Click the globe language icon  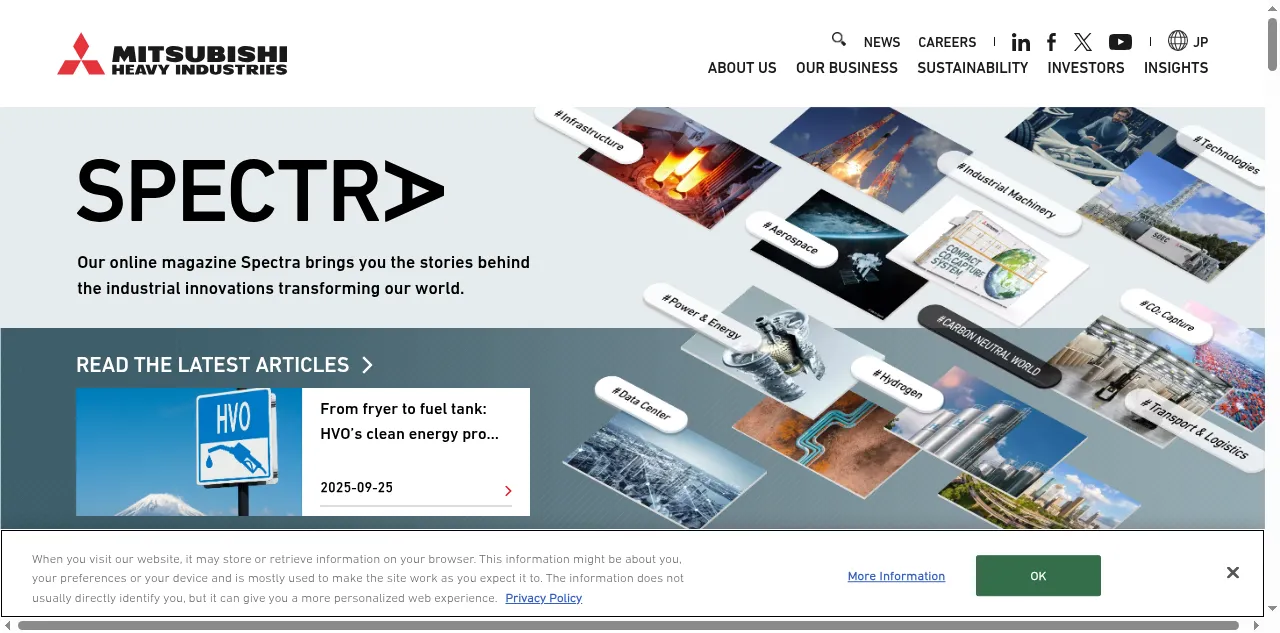(1178, 41)
